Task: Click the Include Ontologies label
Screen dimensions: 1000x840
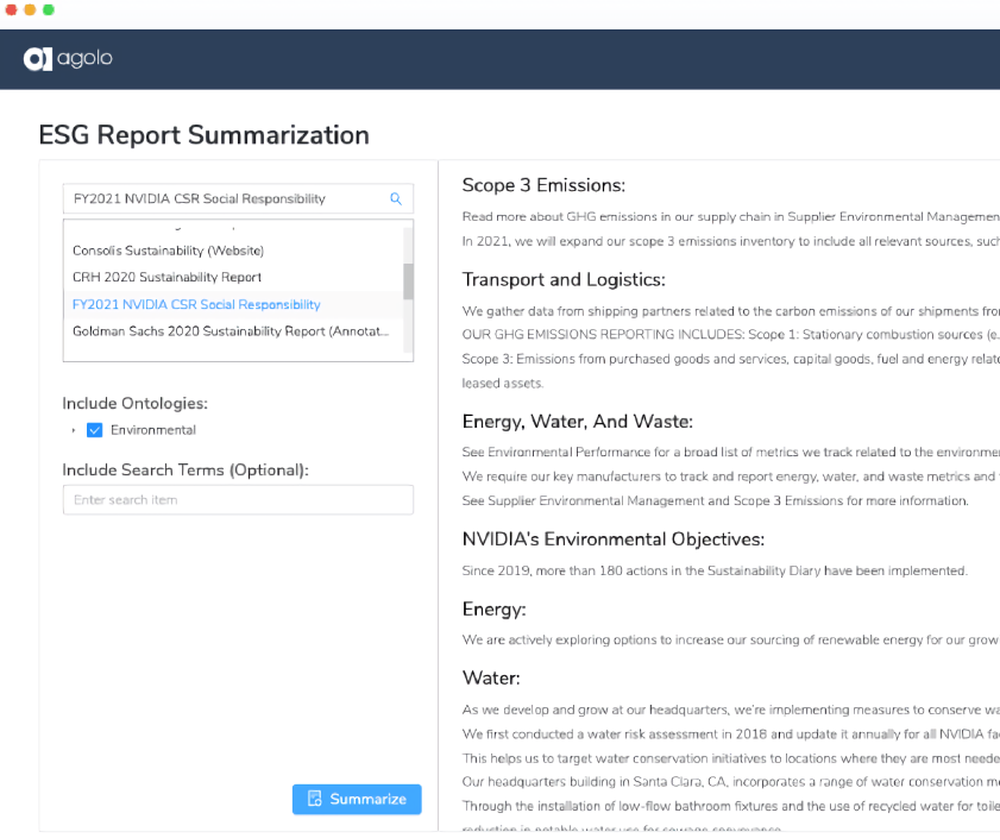Action: pos(135,404)
